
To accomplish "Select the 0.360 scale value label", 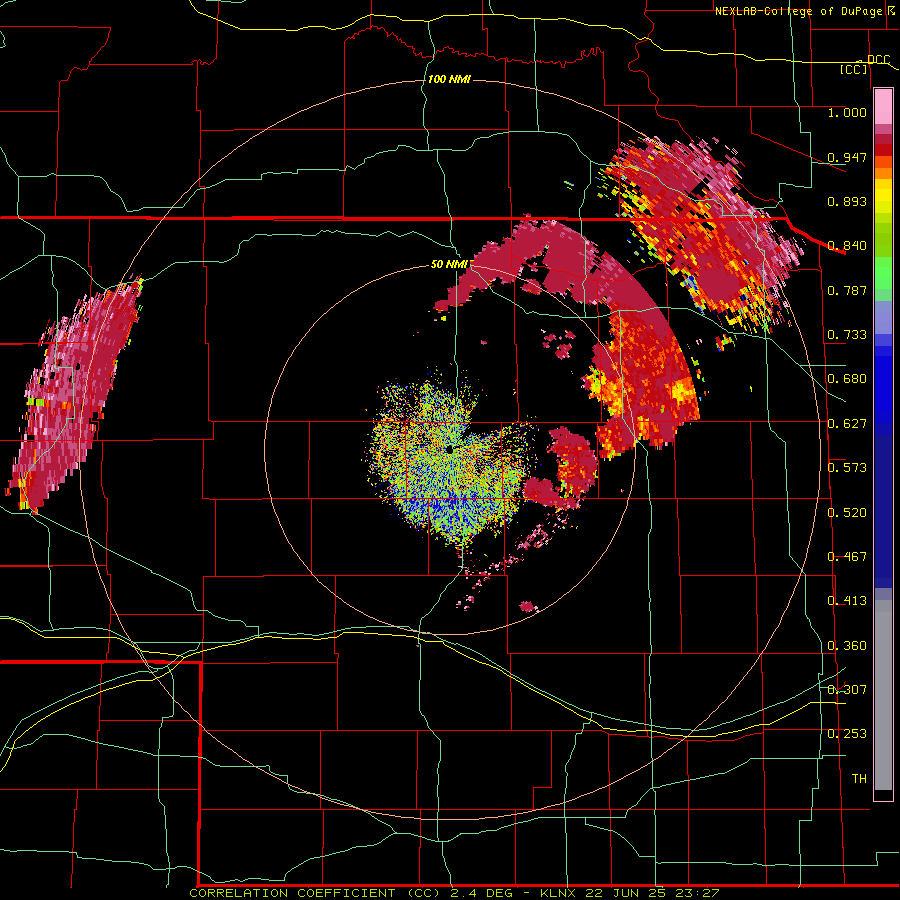I will (847, 646).
